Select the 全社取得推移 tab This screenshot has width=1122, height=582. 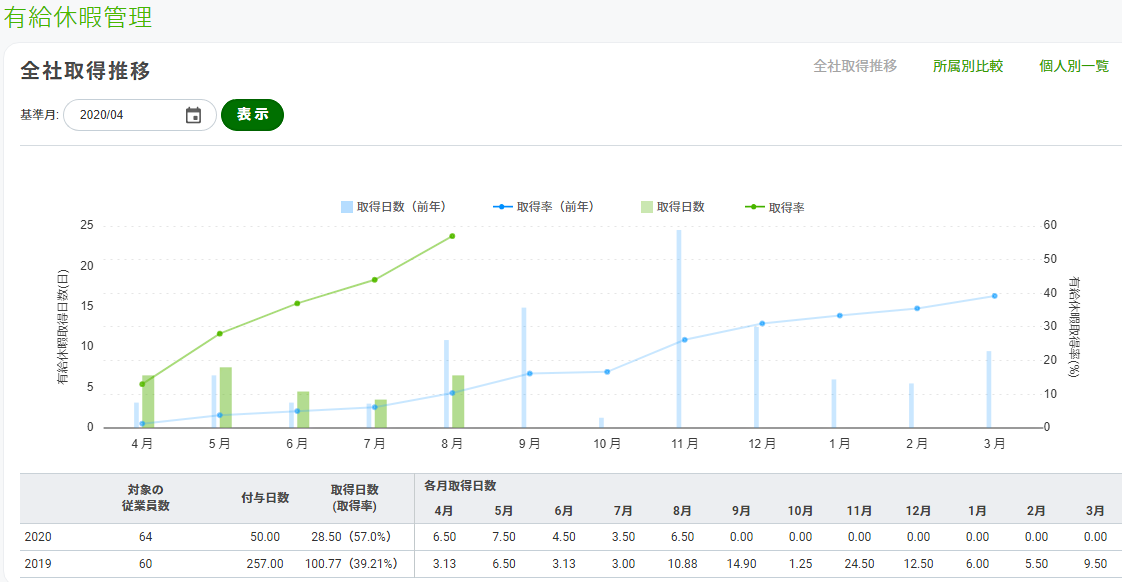(x=855, y=66)
